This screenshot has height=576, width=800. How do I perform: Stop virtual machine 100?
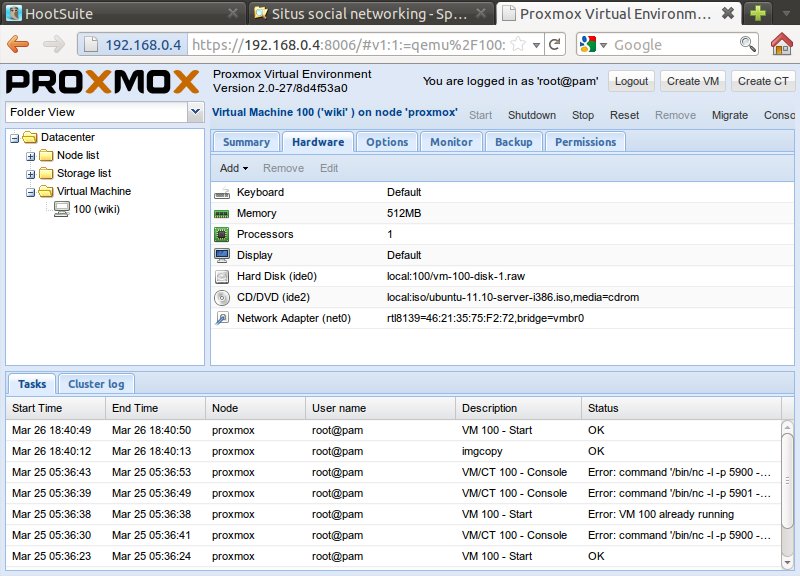click(x=583, y=115)
